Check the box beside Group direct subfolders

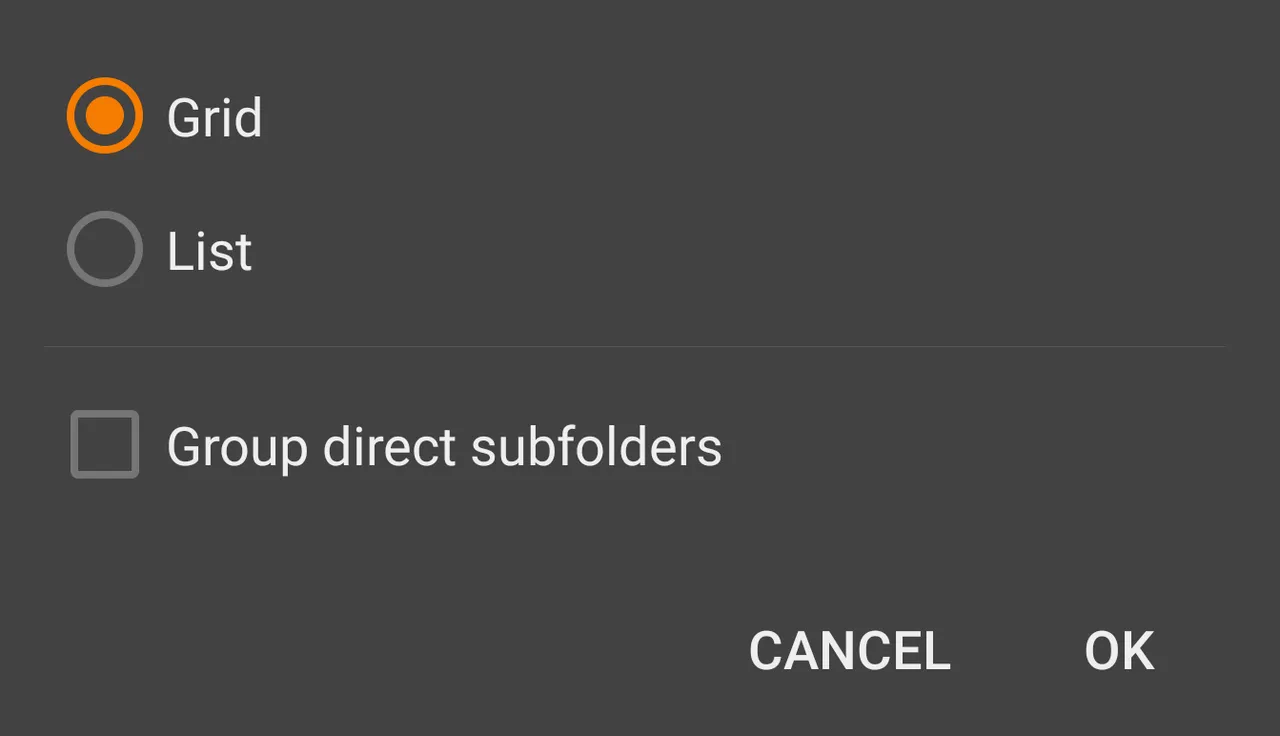(105, 444)
